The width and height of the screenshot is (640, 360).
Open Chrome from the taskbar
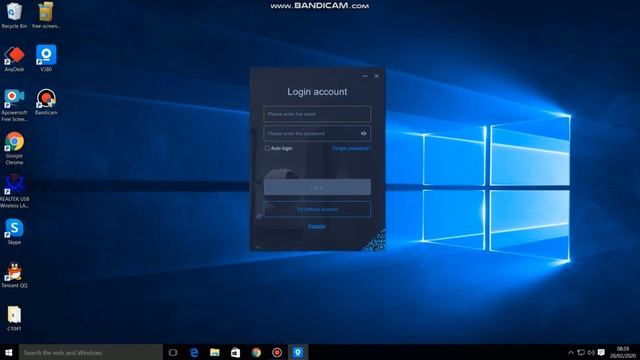click(x=256, y=352)
